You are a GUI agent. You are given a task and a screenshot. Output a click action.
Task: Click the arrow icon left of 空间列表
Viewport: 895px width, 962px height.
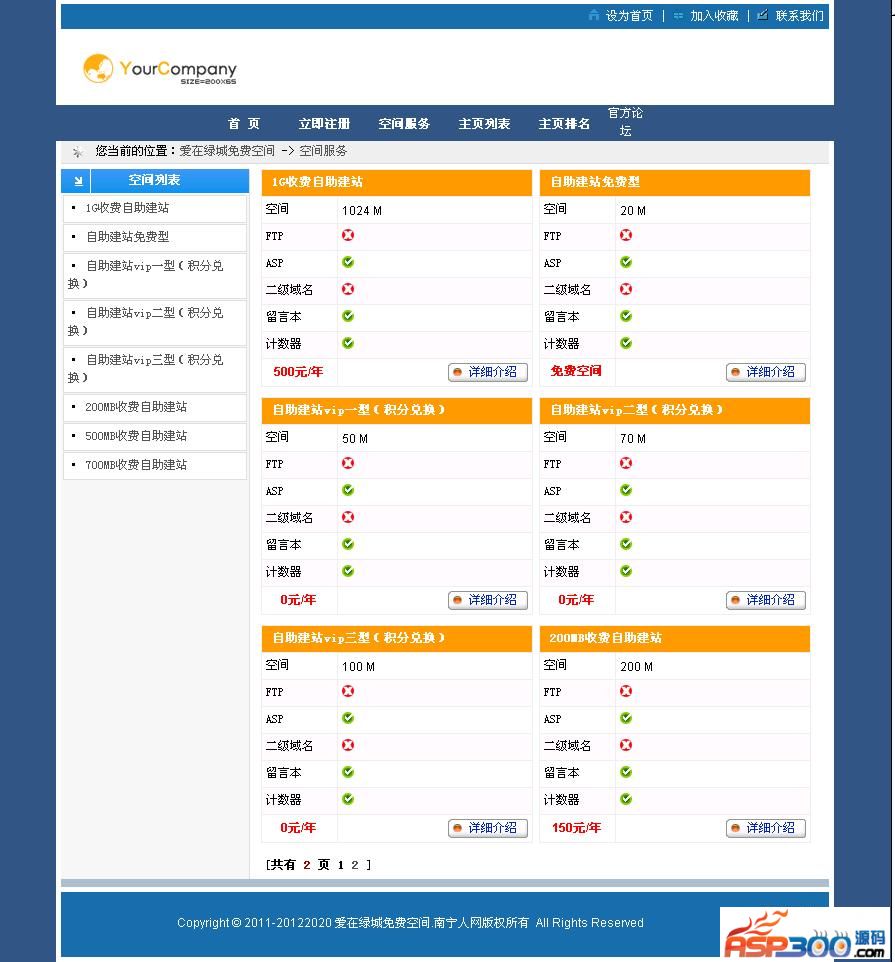pyautogui.click(x=78, y=180)
